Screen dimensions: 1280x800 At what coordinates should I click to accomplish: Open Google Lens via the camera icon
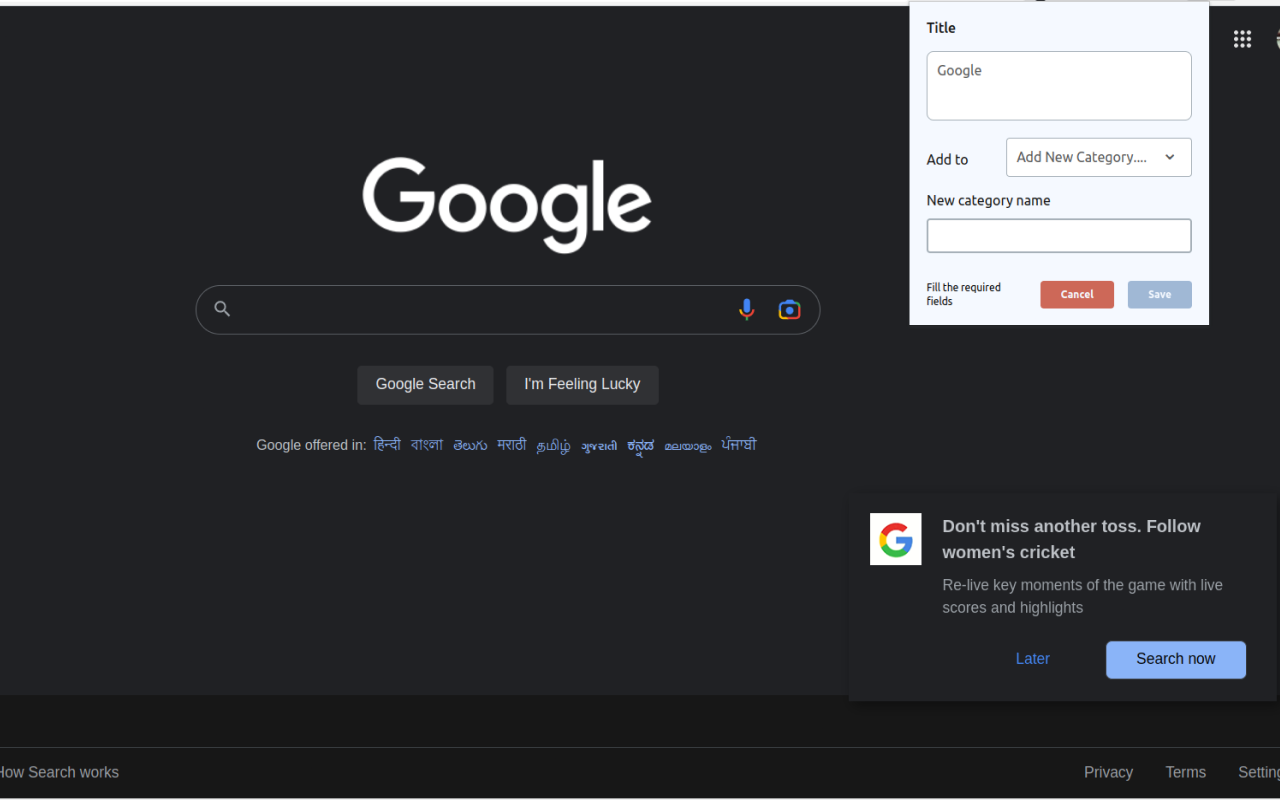coord(789,309)
